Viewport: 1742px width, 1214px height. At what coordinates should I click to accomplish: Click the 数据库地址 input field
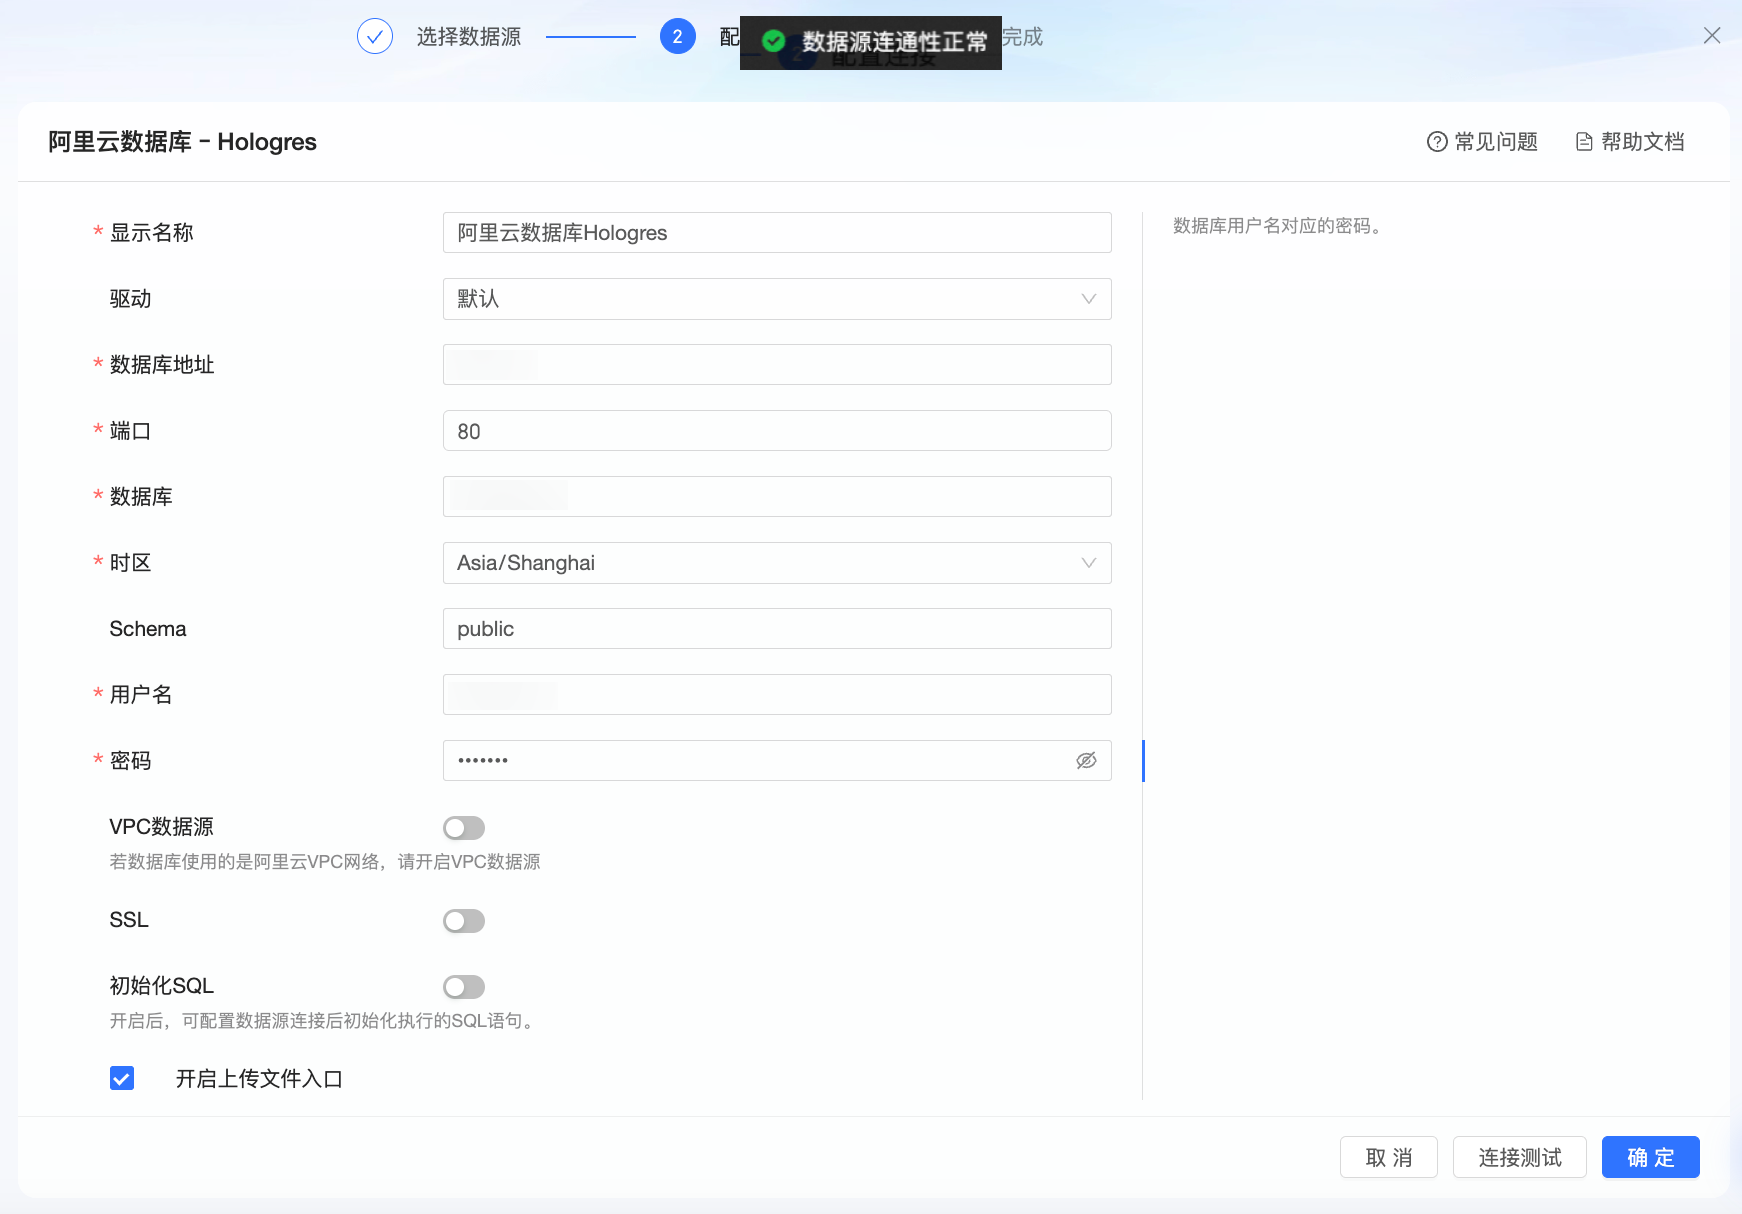(777, 365)
